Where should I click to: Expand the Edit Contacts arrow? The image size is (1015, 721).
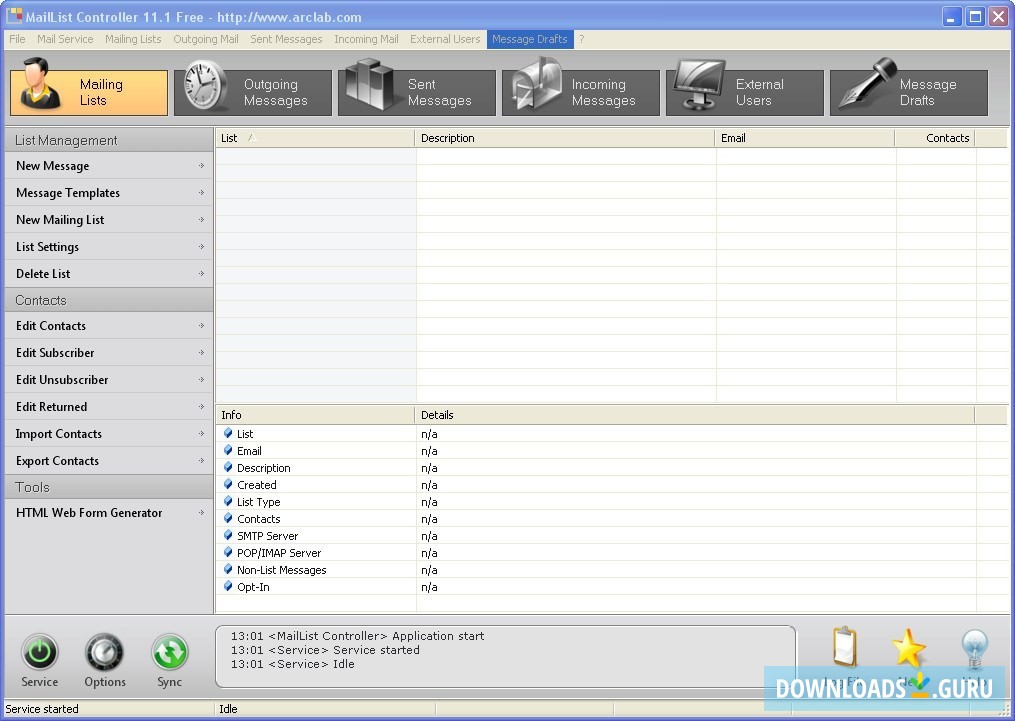point(201,326)
